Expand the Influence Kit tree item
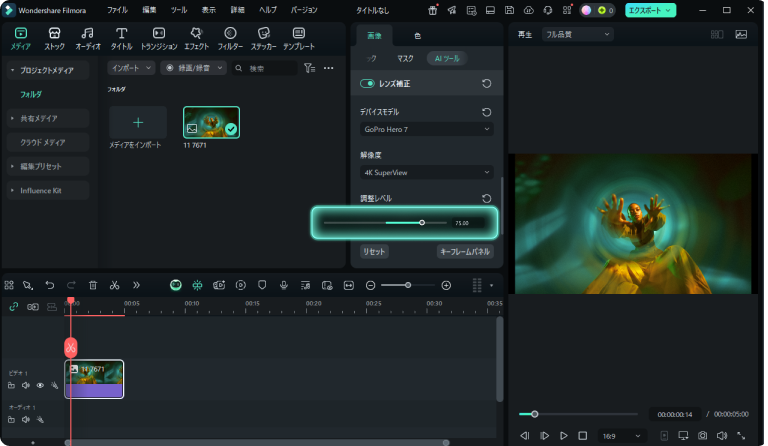 point(48,190)
